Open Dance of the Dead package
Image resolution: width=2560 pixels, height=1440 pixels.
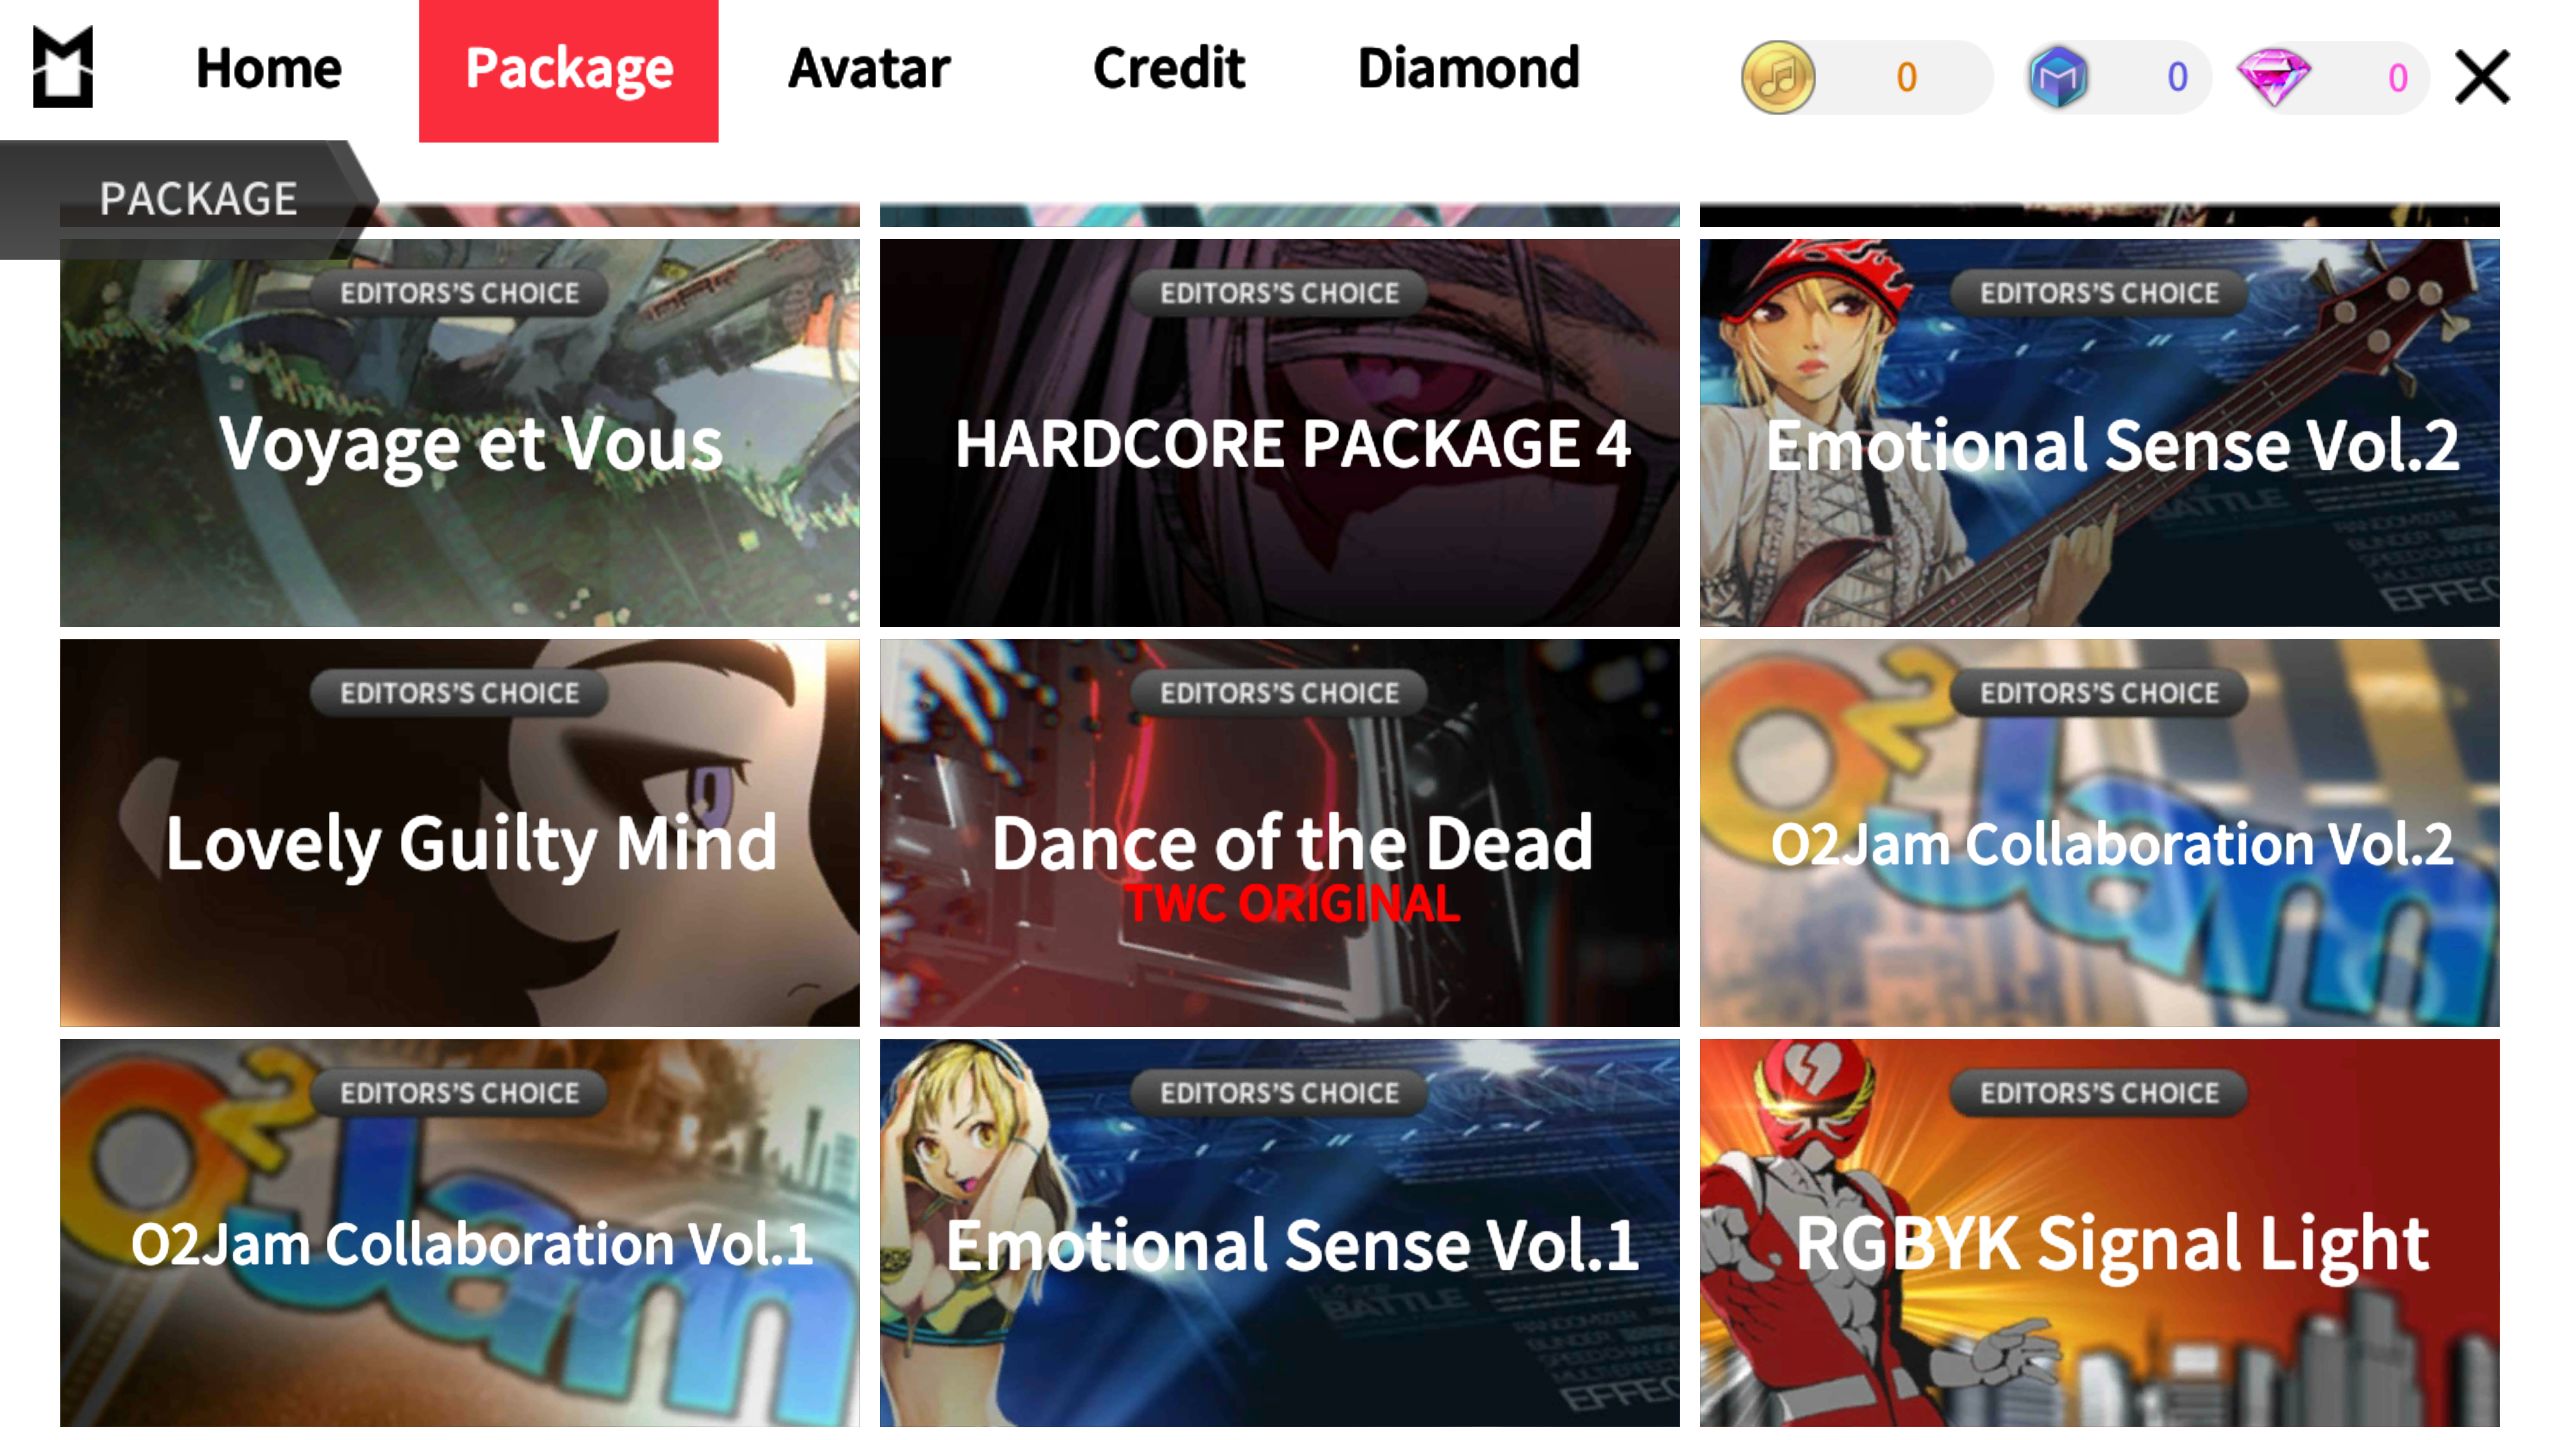(x=1280, y=833)
